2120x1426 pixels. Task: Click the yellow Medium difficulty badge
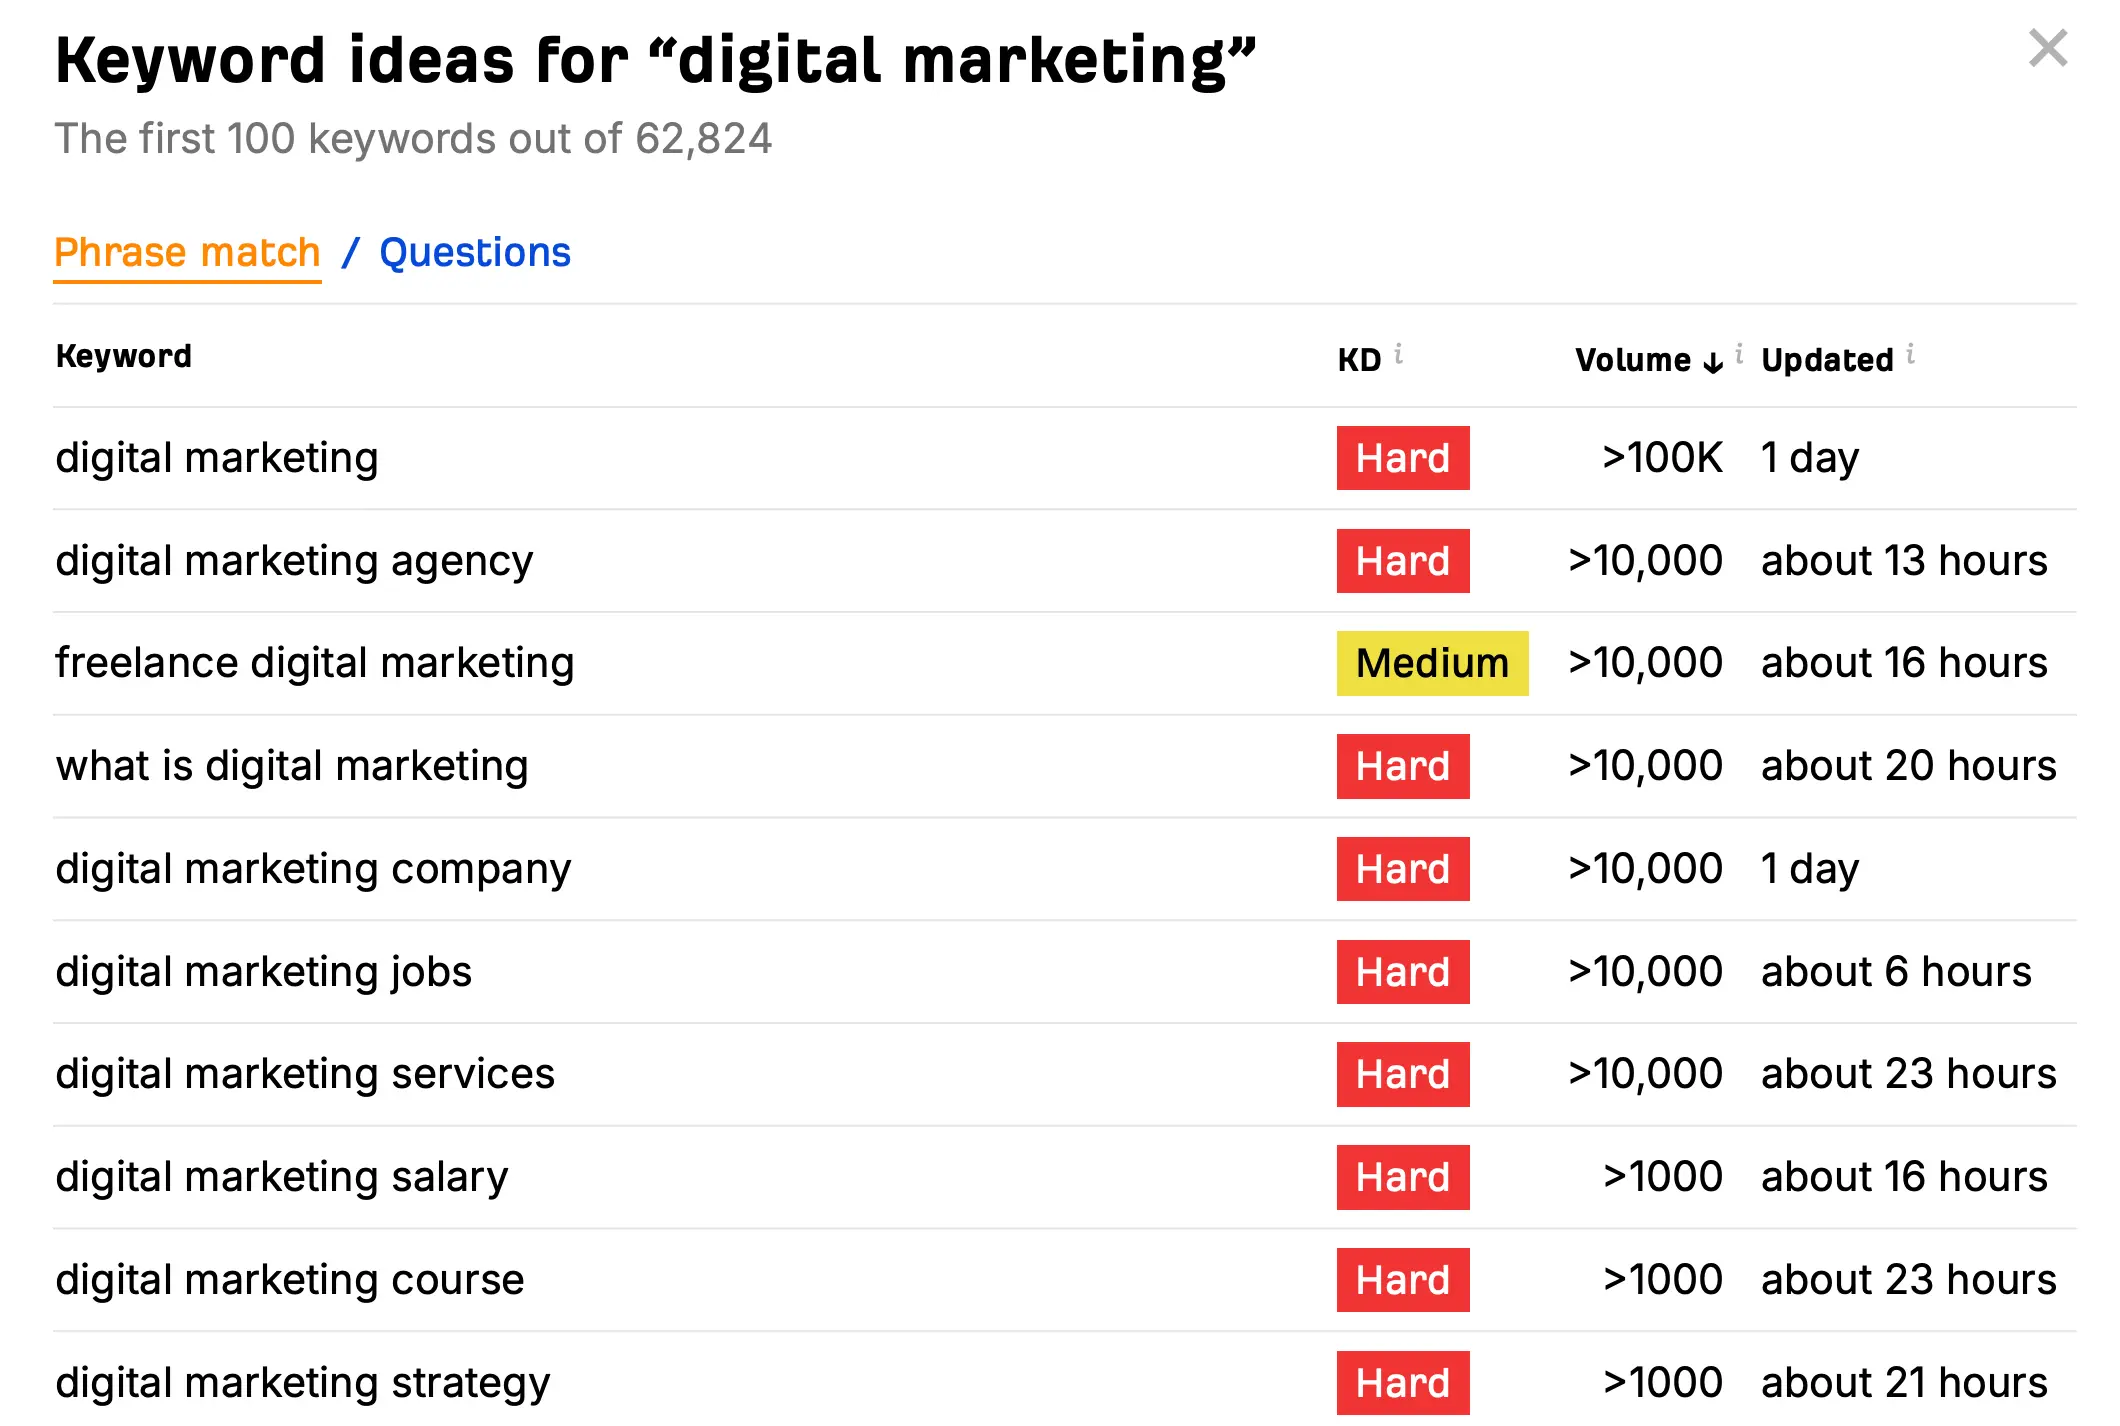pyautogui.click(x=1432, y=663)
